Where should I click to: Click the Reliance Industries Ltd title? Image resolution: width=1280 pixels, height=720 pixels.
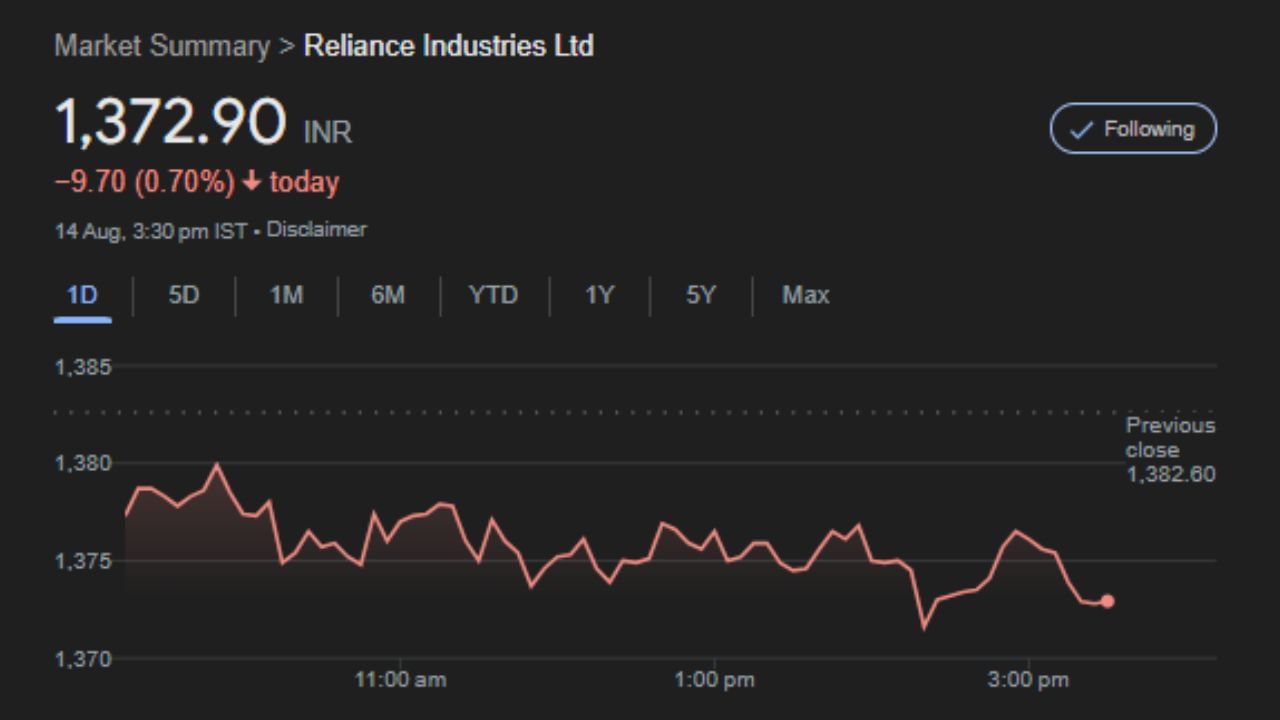click(448, 46)
